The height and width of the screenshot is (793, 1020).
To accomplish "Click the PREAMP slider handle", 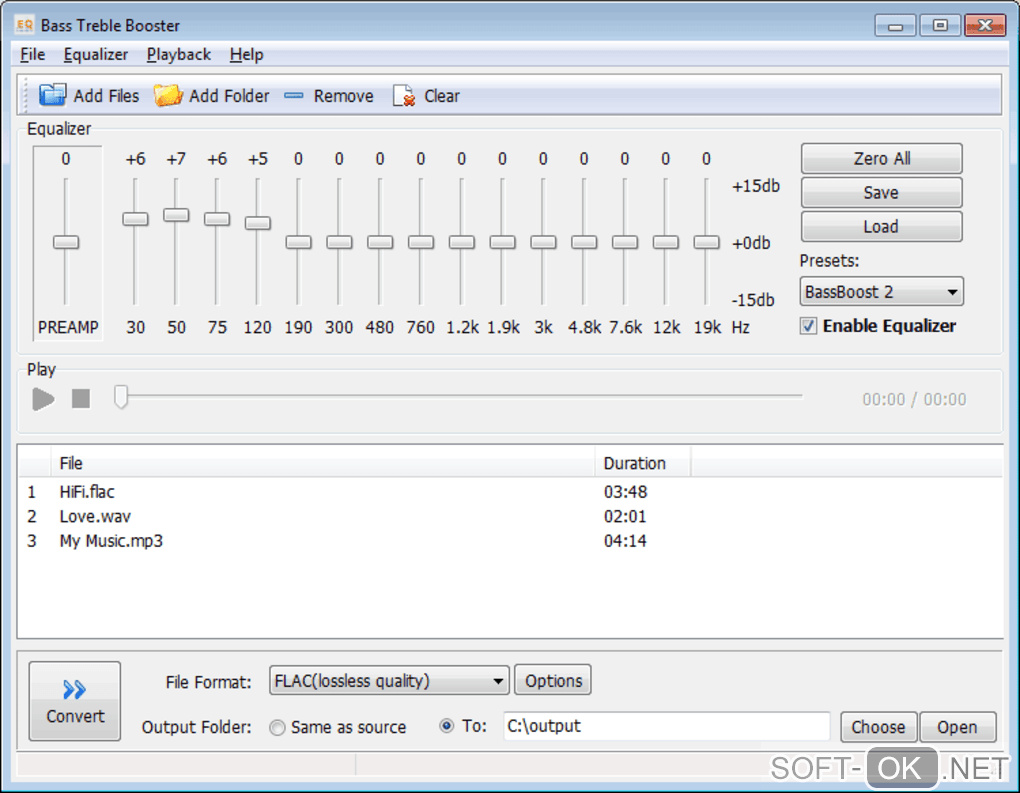I will tap(66, 242).
